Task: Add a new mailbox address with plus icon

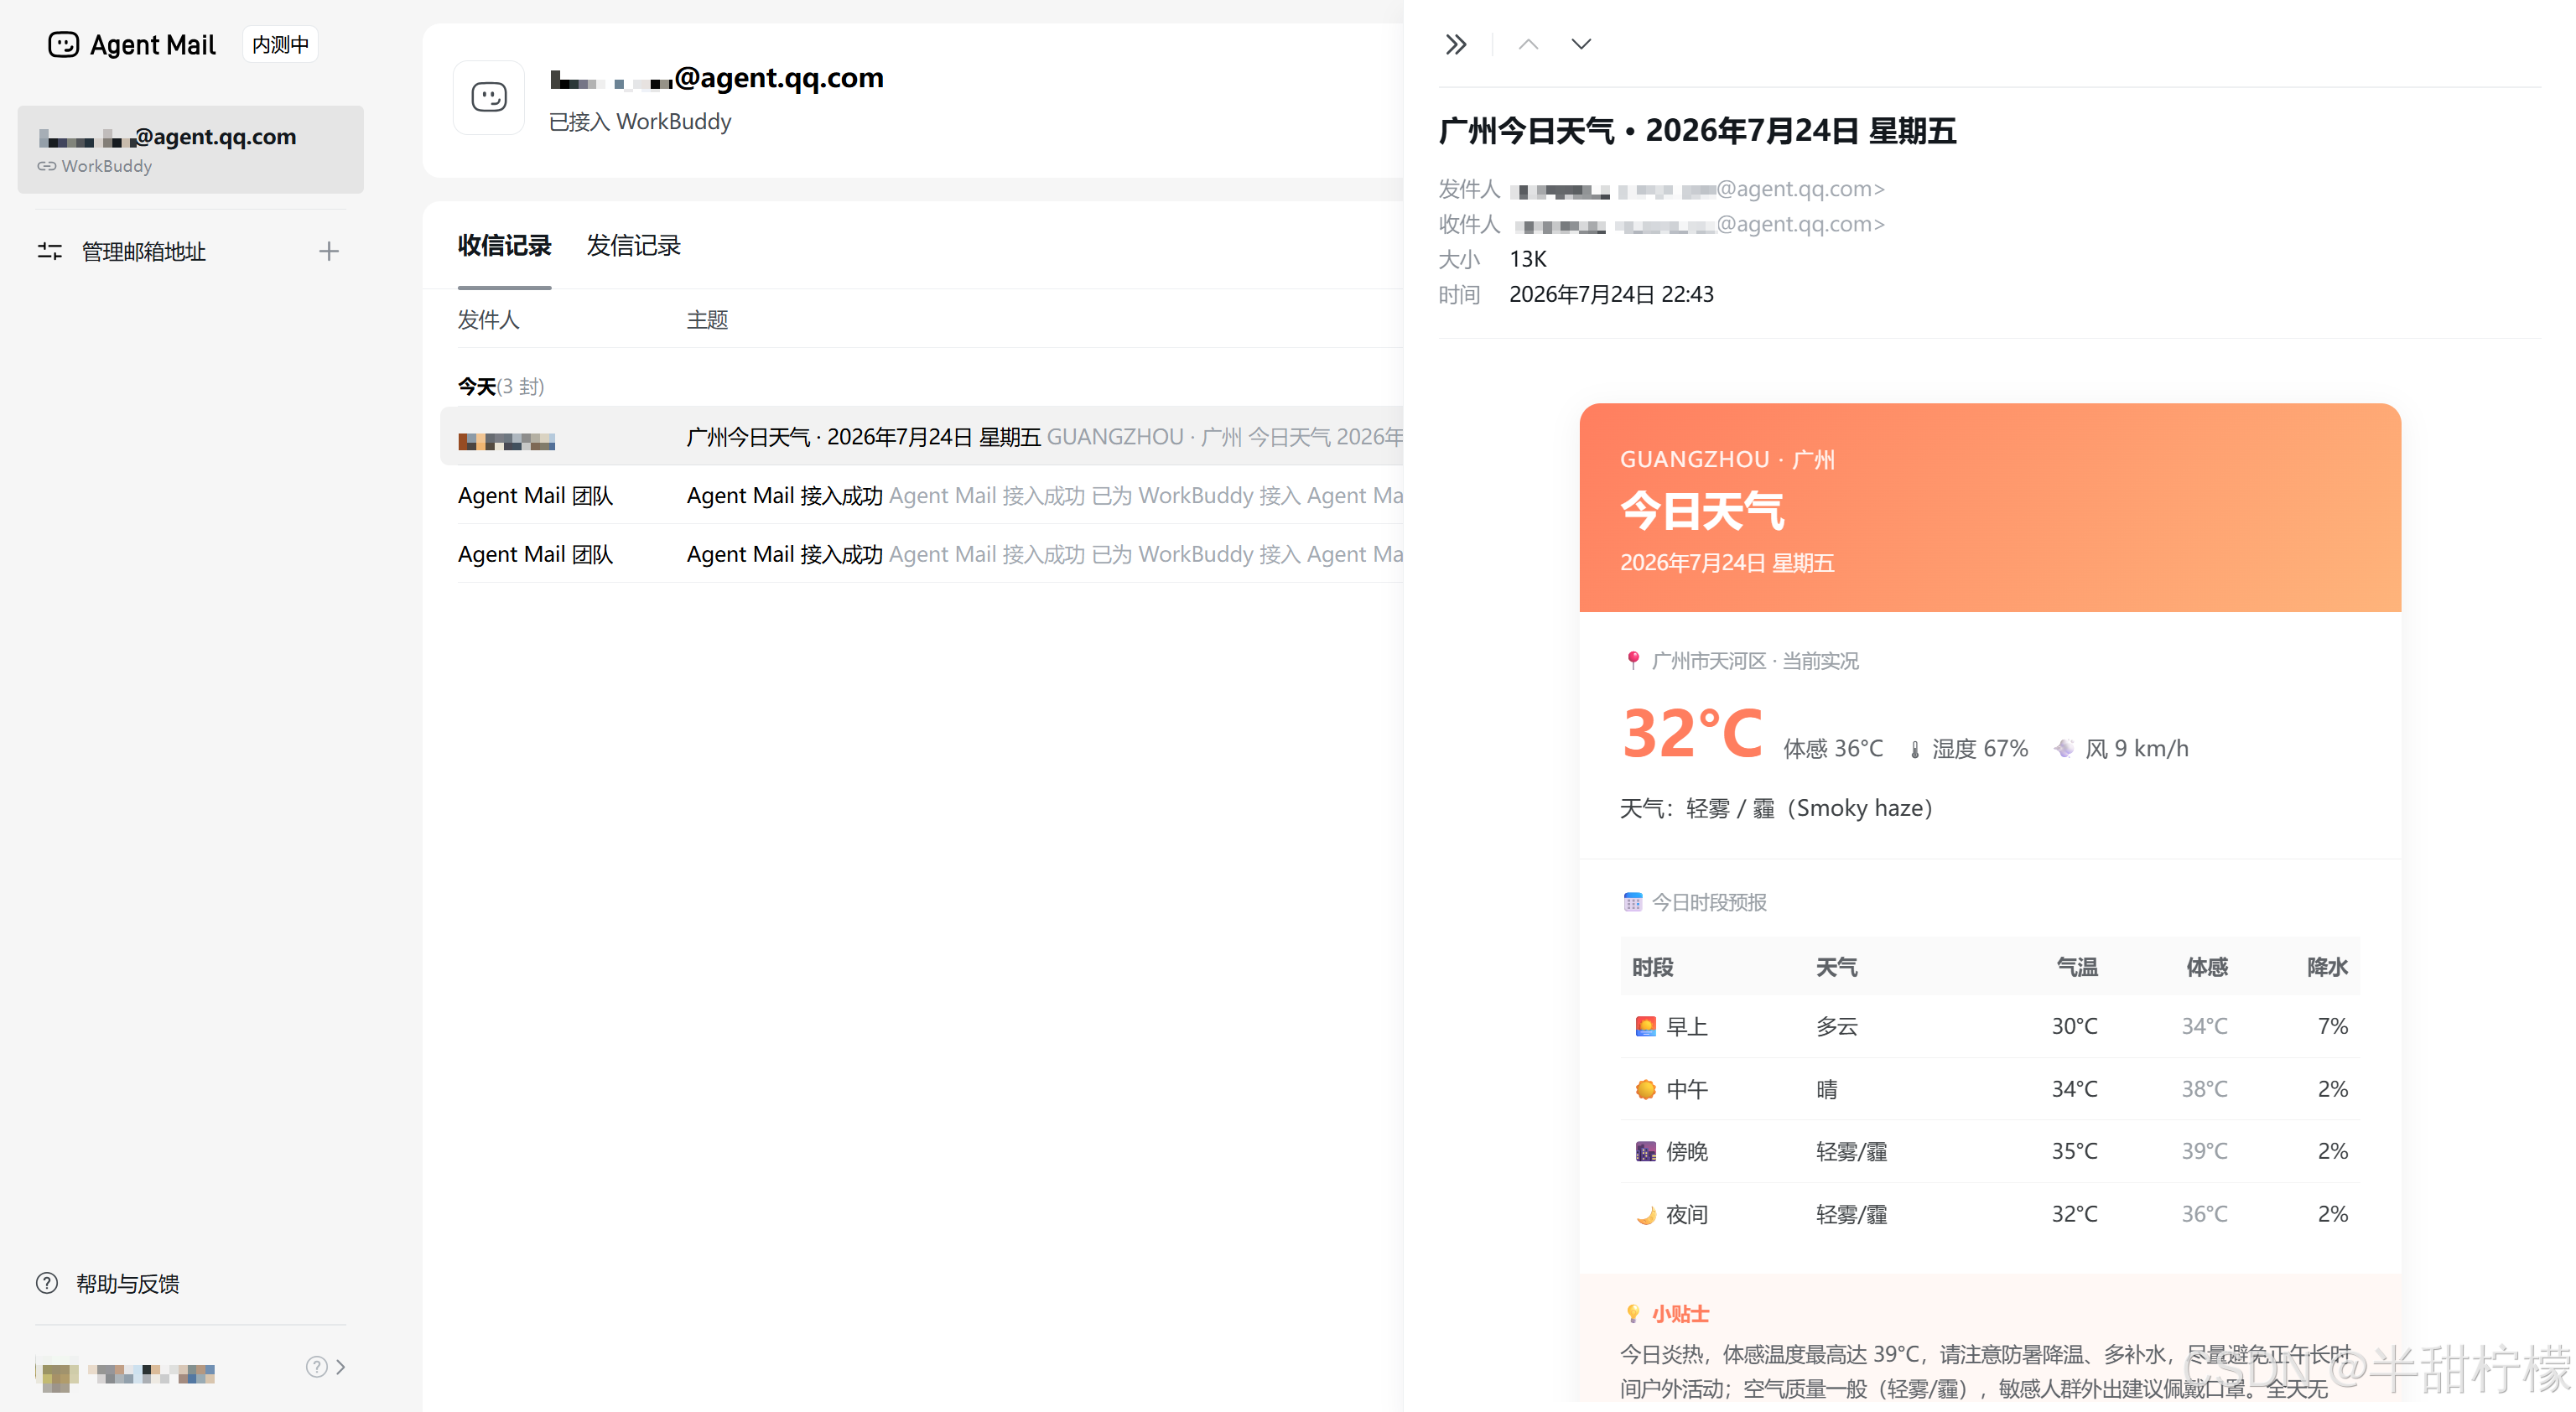Action: (329, 252)
